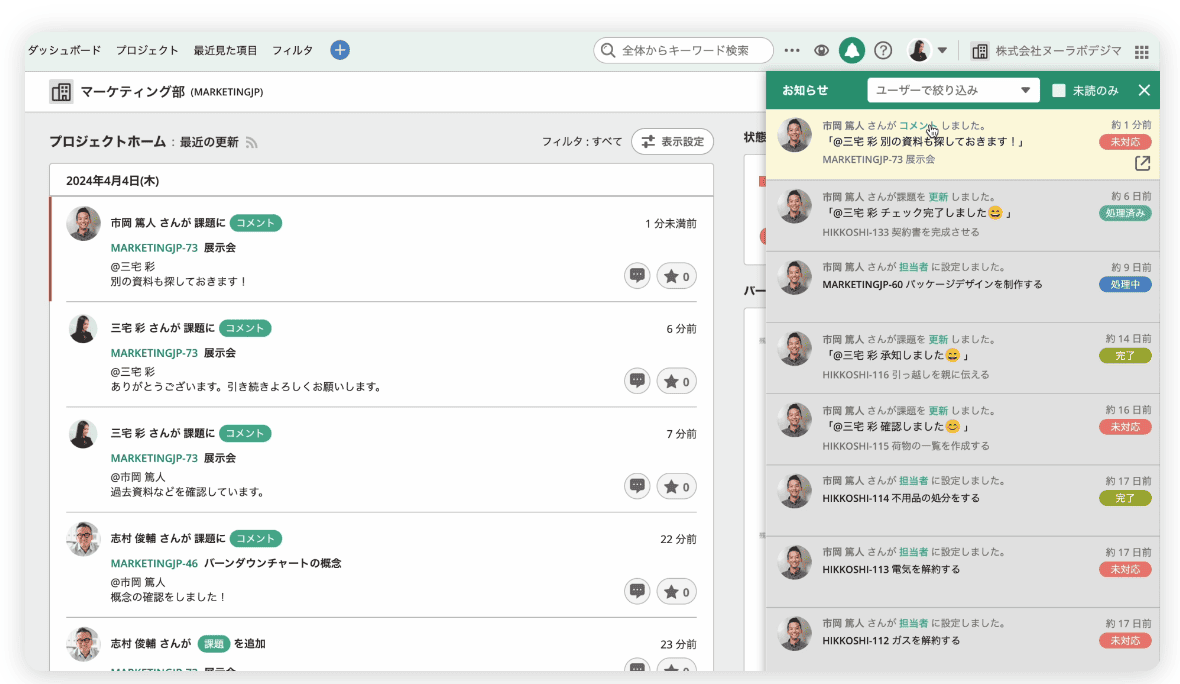The height and width of the screenshot is (684, 1180).
Task: Enable the 未読のみ checkbox
Action: [x=1059, y=90]
